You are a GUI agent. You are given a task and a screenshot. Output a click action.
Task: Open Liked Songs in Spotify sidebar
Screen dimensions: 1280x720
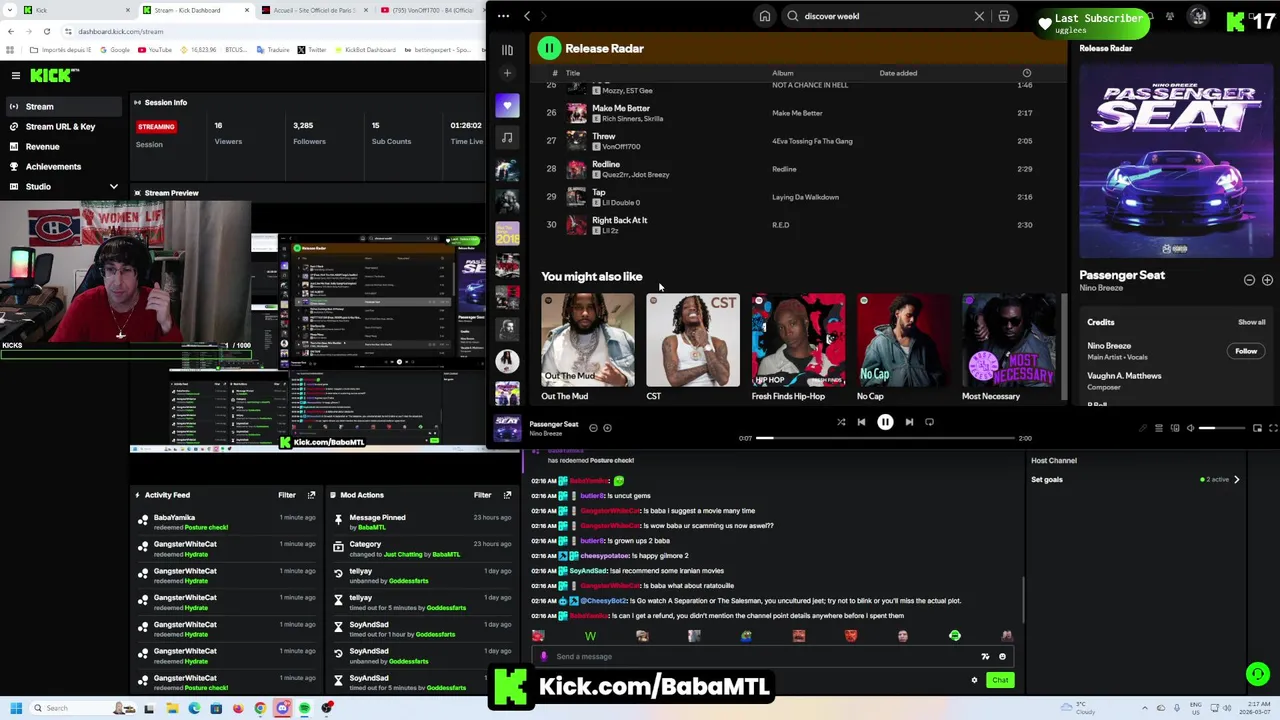(x=507, y=106)
